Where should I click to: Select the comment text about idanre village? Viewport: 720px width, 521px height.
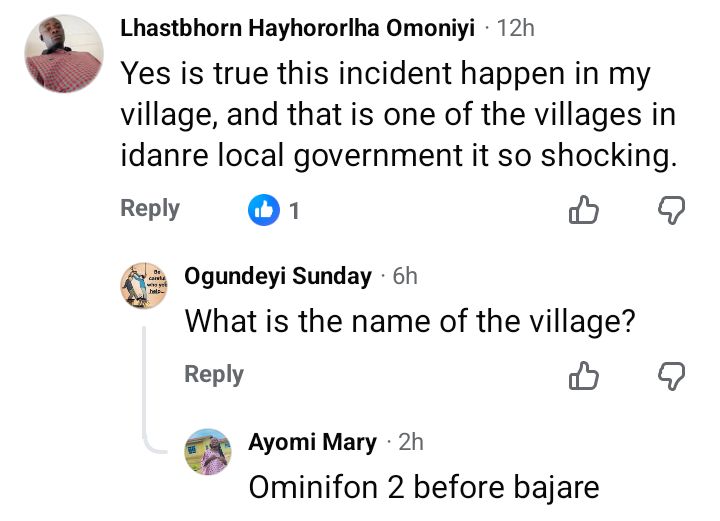[398, 115]
